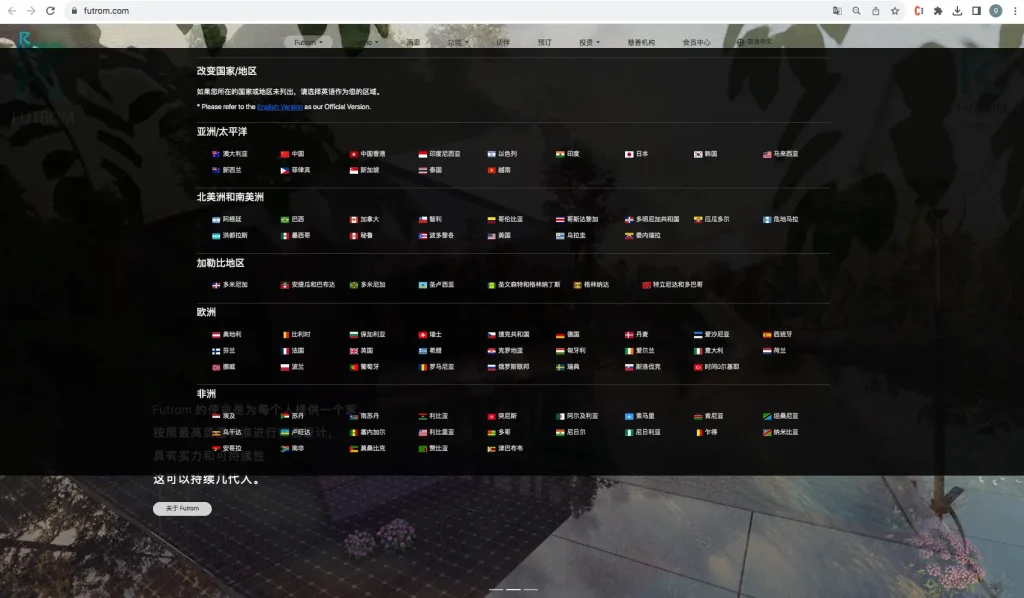Click the browser translate page icon

pyautogui.click(x=837, y=11)
